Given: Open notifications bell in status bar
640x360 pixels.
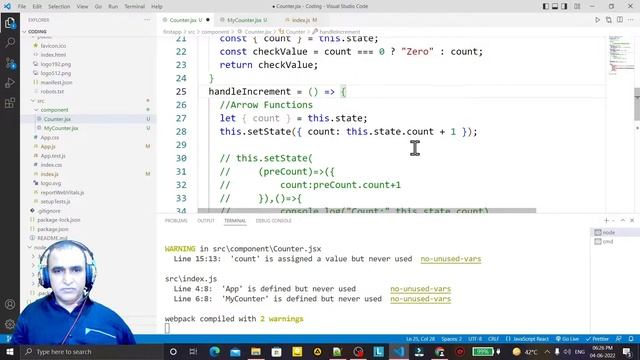Looking at the screenshot, I should tap(631, 339).
